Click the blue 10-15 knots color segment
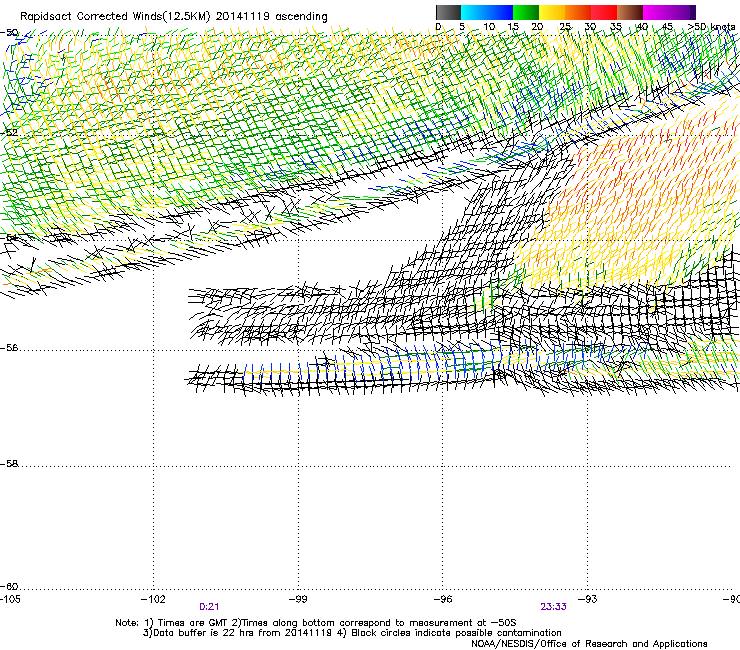Screen dimensions: 740x650 click(x=500, y=12)
